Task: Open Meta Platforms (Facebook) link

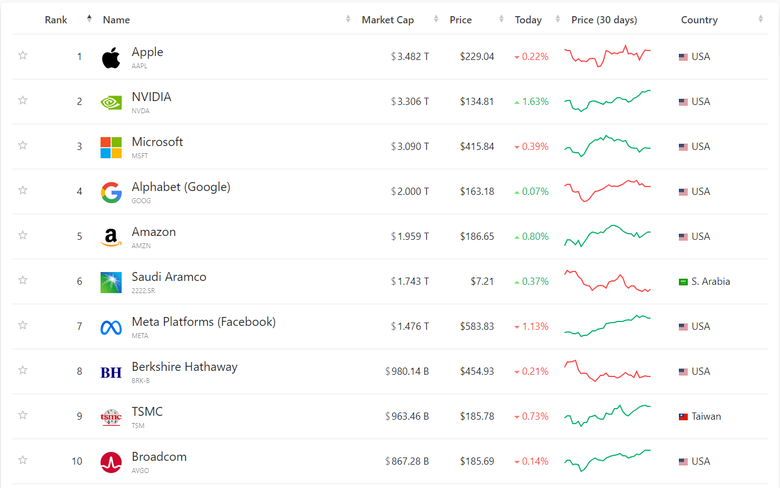Action: (x=203, y=322)
